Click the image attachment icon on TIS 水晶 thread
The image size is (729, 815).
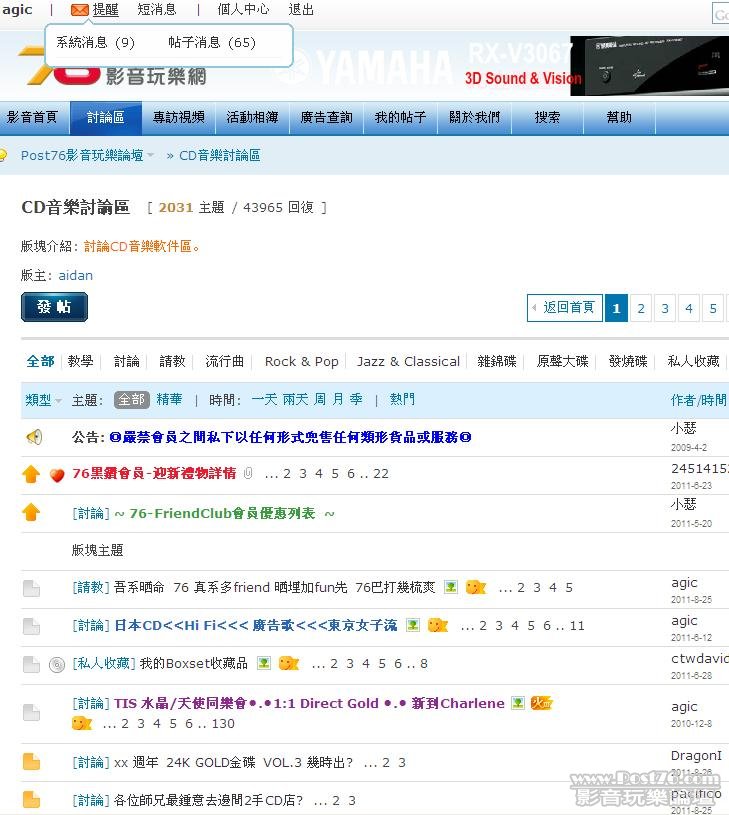(x=518, y=703)
